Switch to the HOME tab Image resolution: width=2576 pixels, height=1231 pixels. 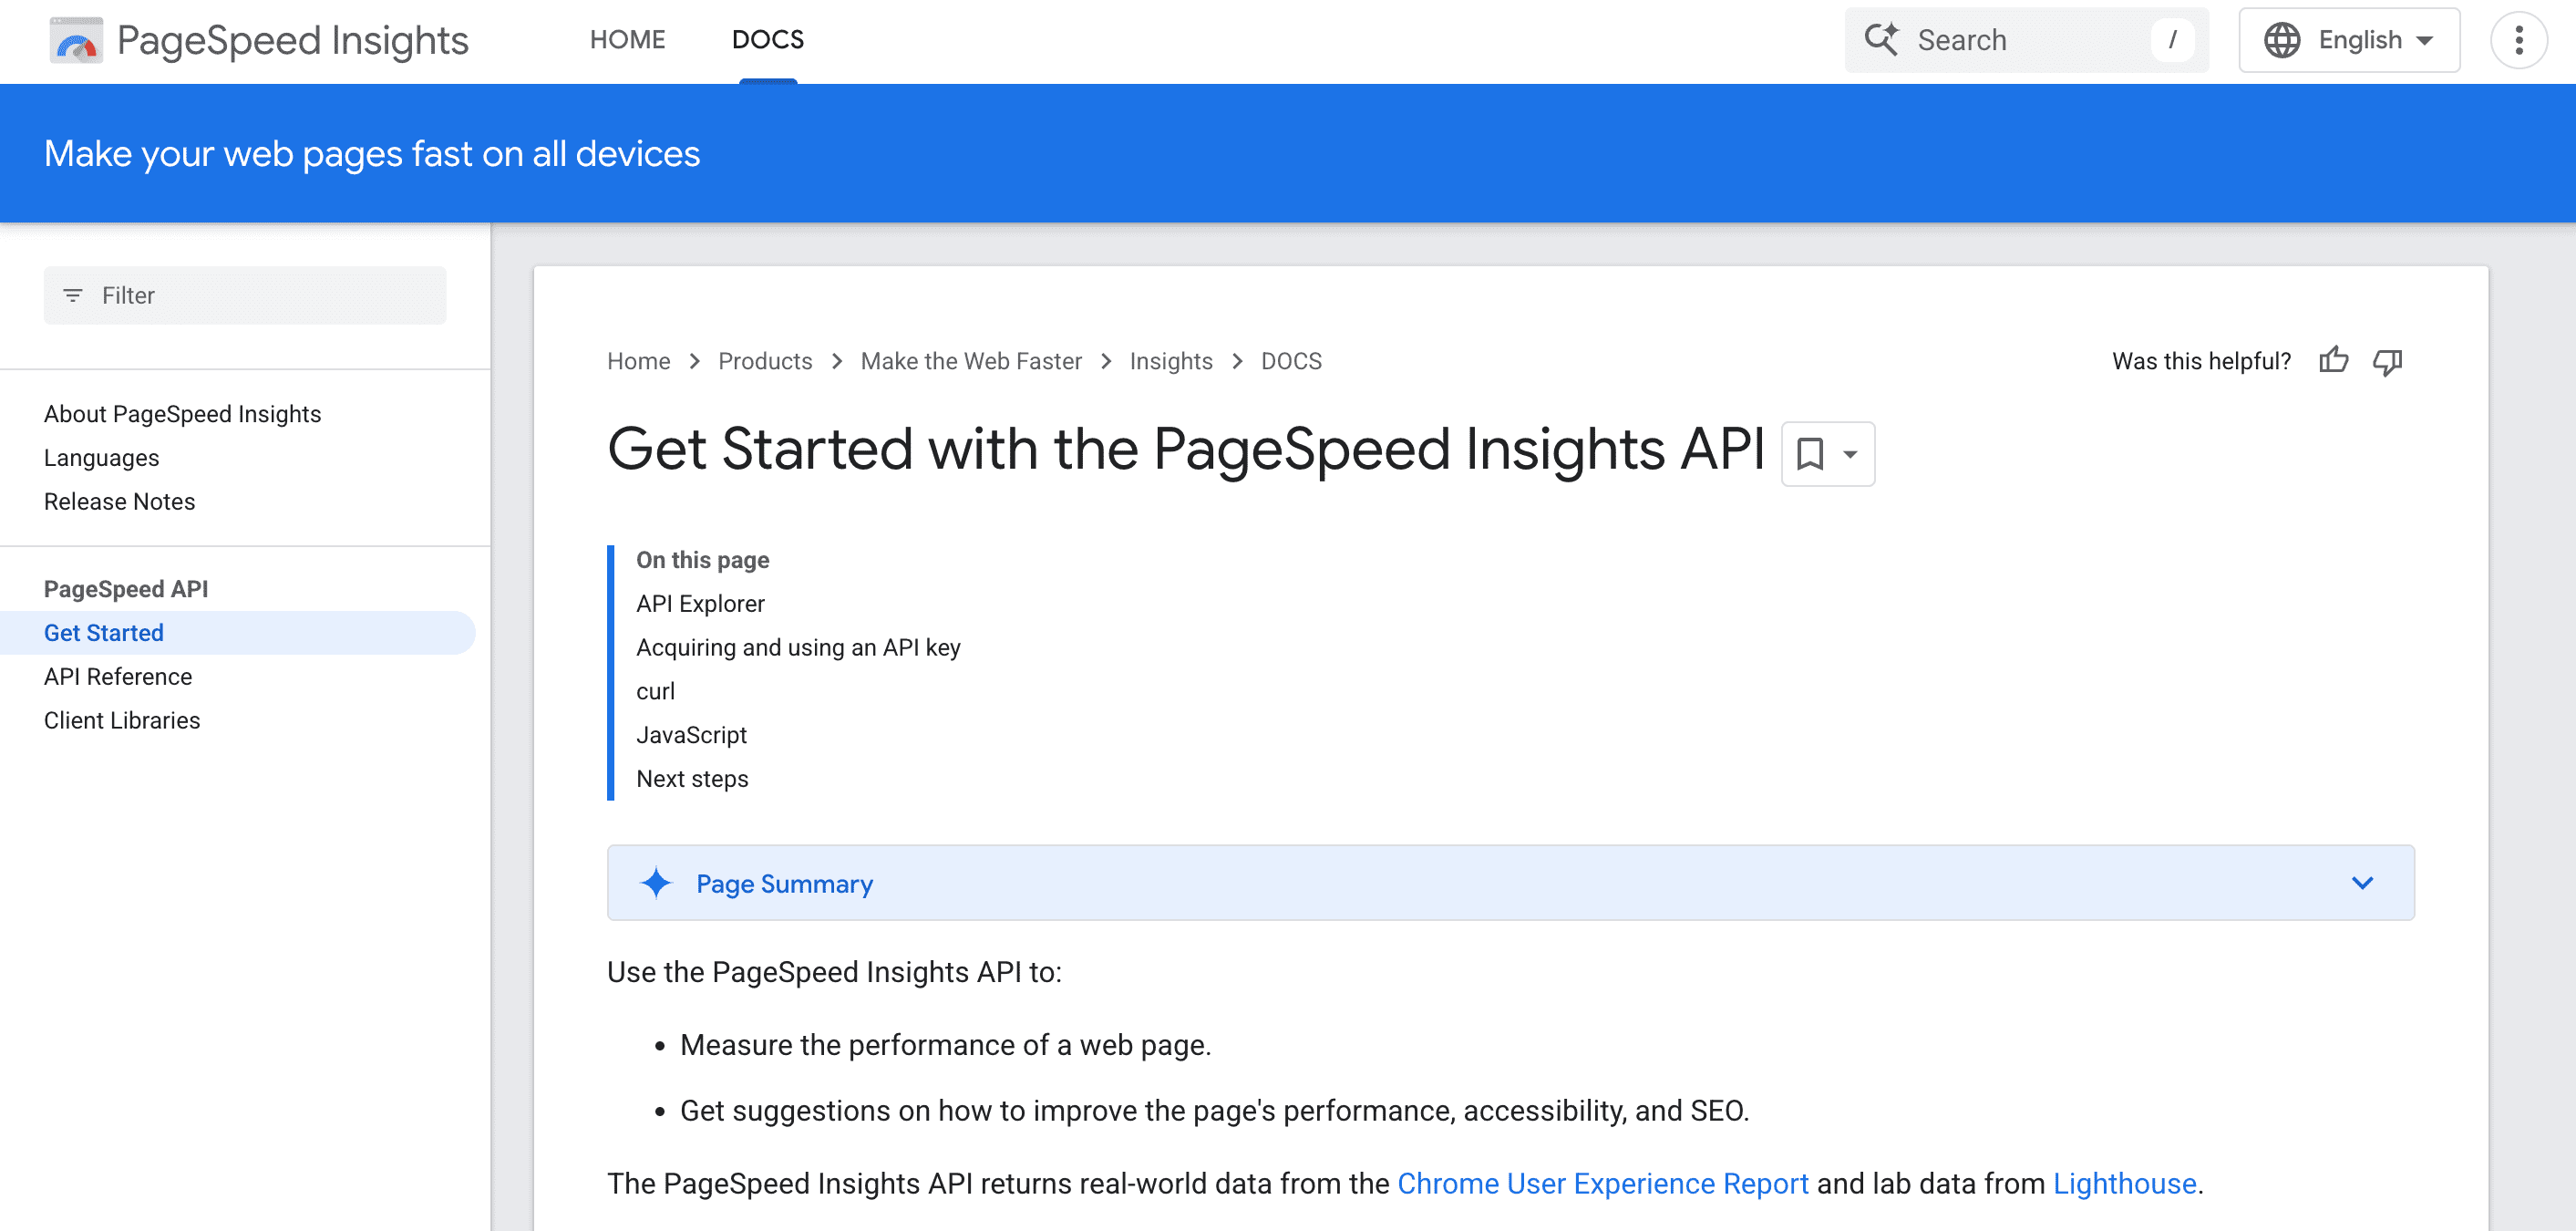pos(628,40)
